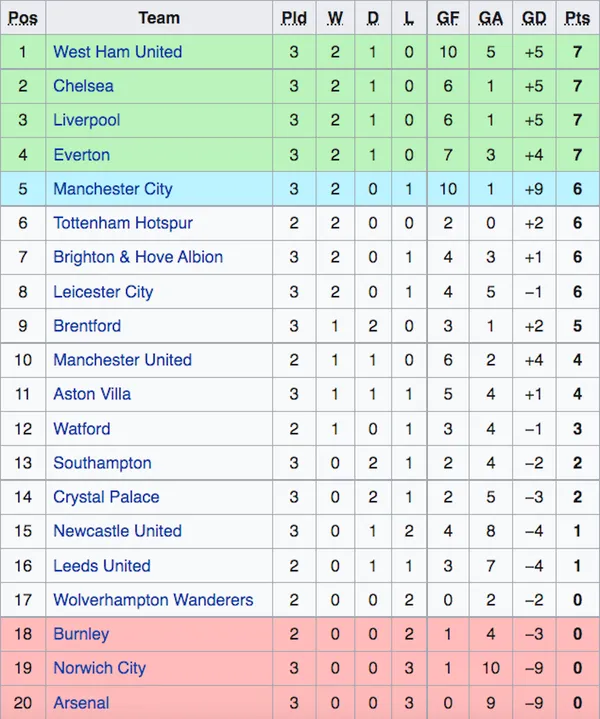Click Brighton & Hove Albion link

pos(138,257)
